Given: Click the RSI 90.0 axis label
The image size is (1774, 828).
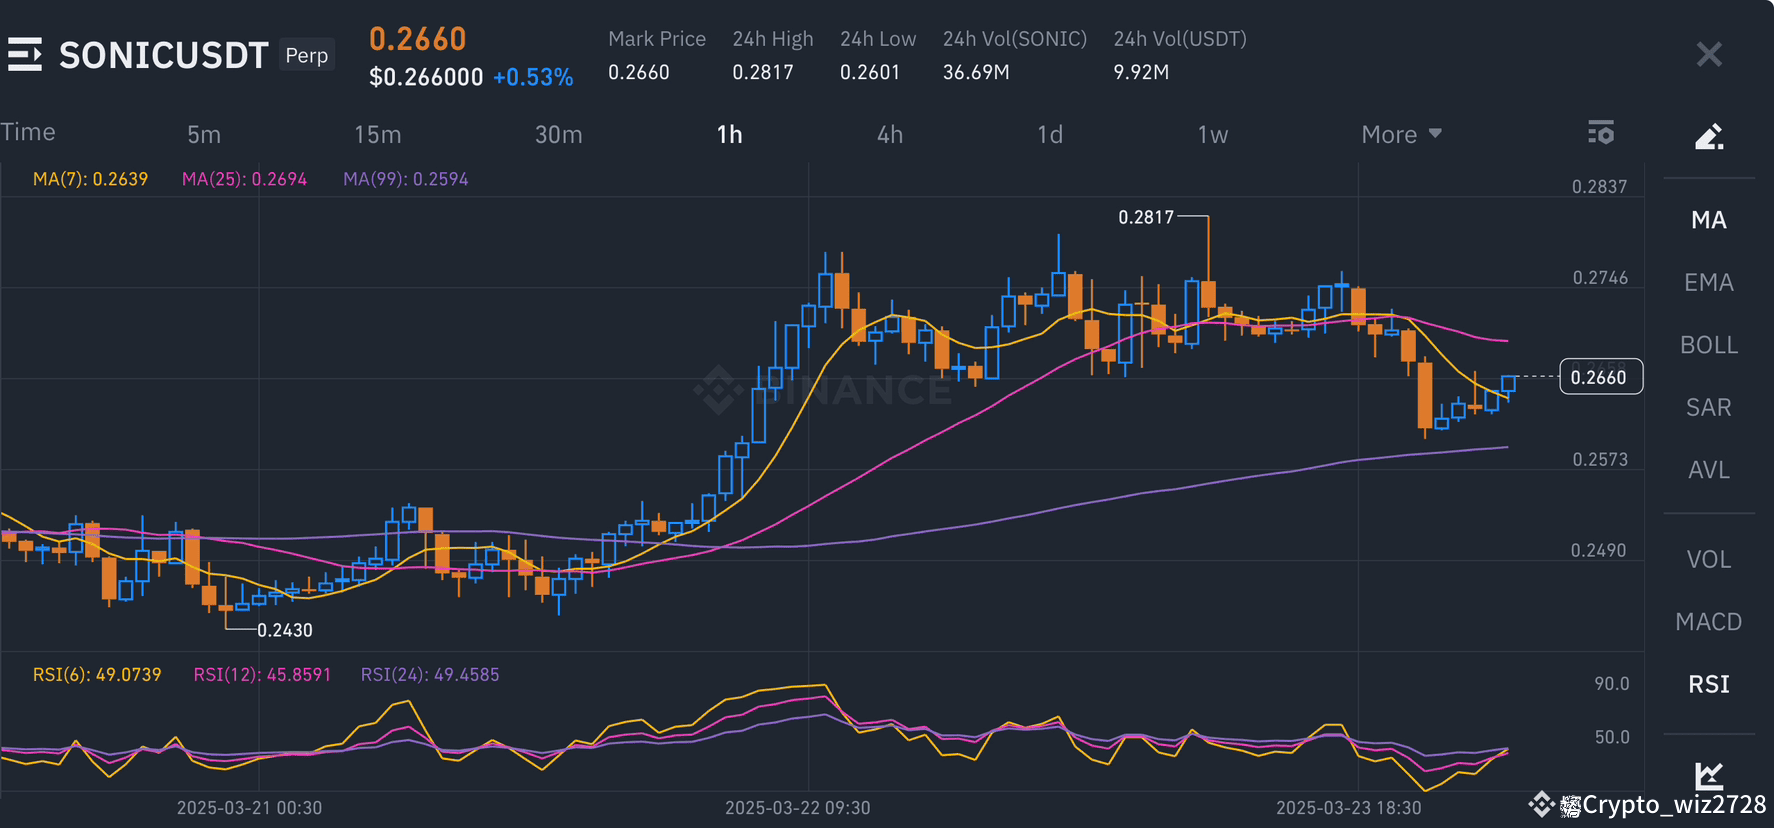Looking at the screenshot, I should click(1612, 684).
